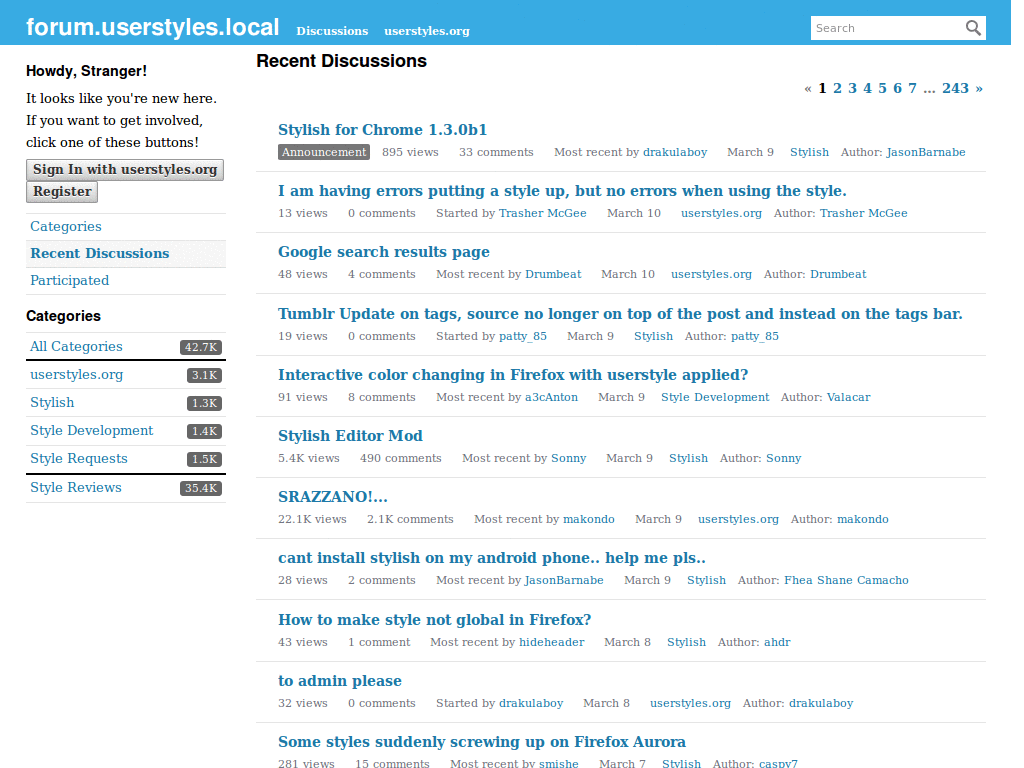The image size is (1024, 768).
Task: Open userstyles.org category on Google search row
Action: pos(711,274)
